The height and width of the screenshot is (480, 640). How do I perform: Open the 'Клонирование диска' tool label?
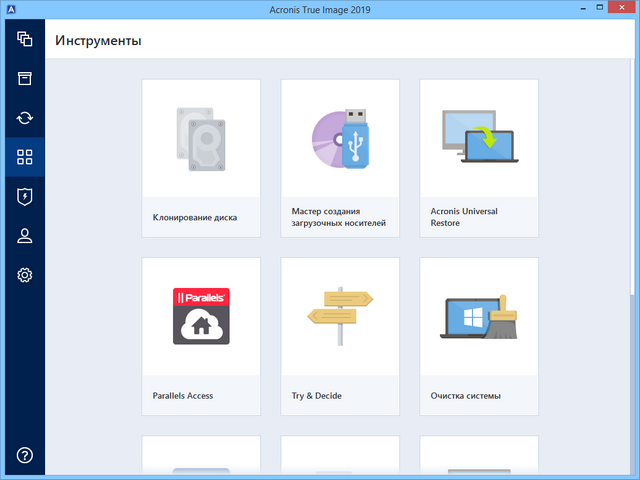click(195, 217)
